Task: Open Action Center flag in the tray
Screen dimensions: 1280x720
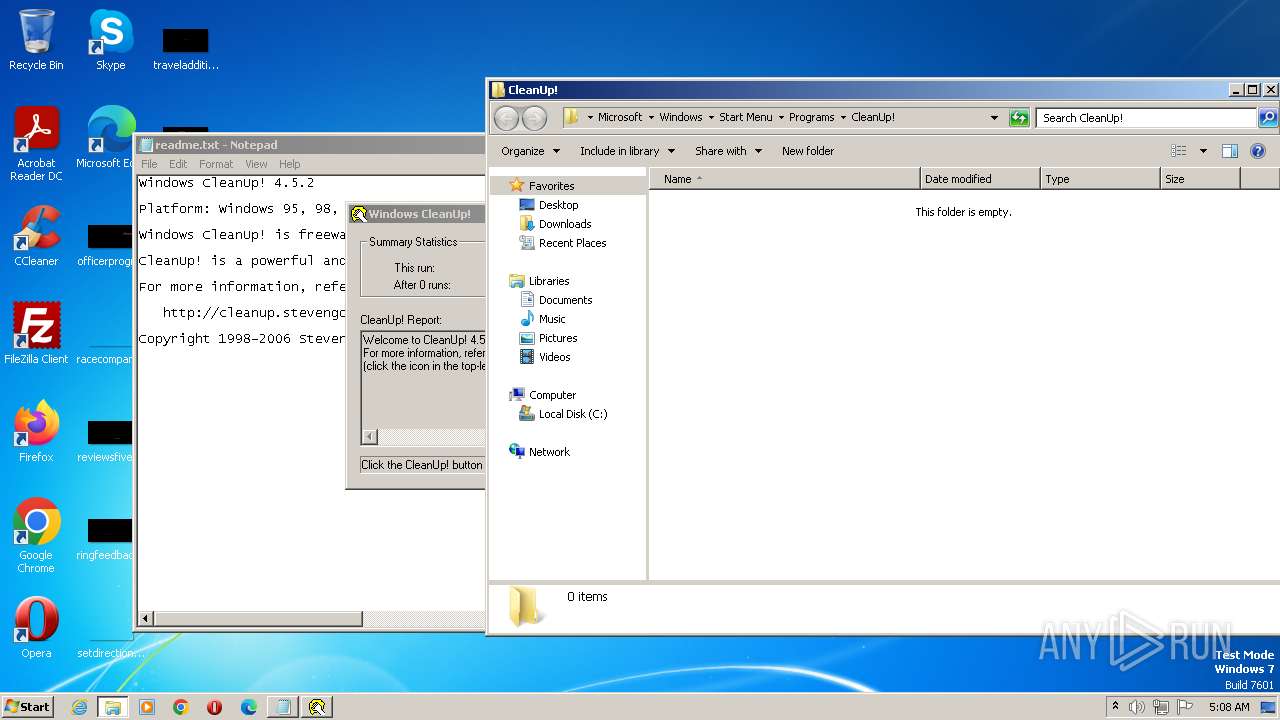Action: coord(1186,707)
